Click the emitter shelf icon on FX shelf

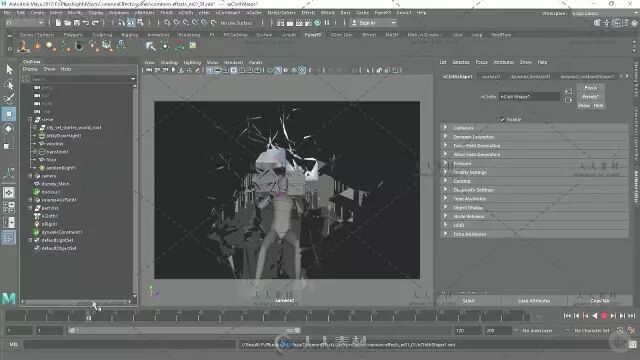pos(23,46)
